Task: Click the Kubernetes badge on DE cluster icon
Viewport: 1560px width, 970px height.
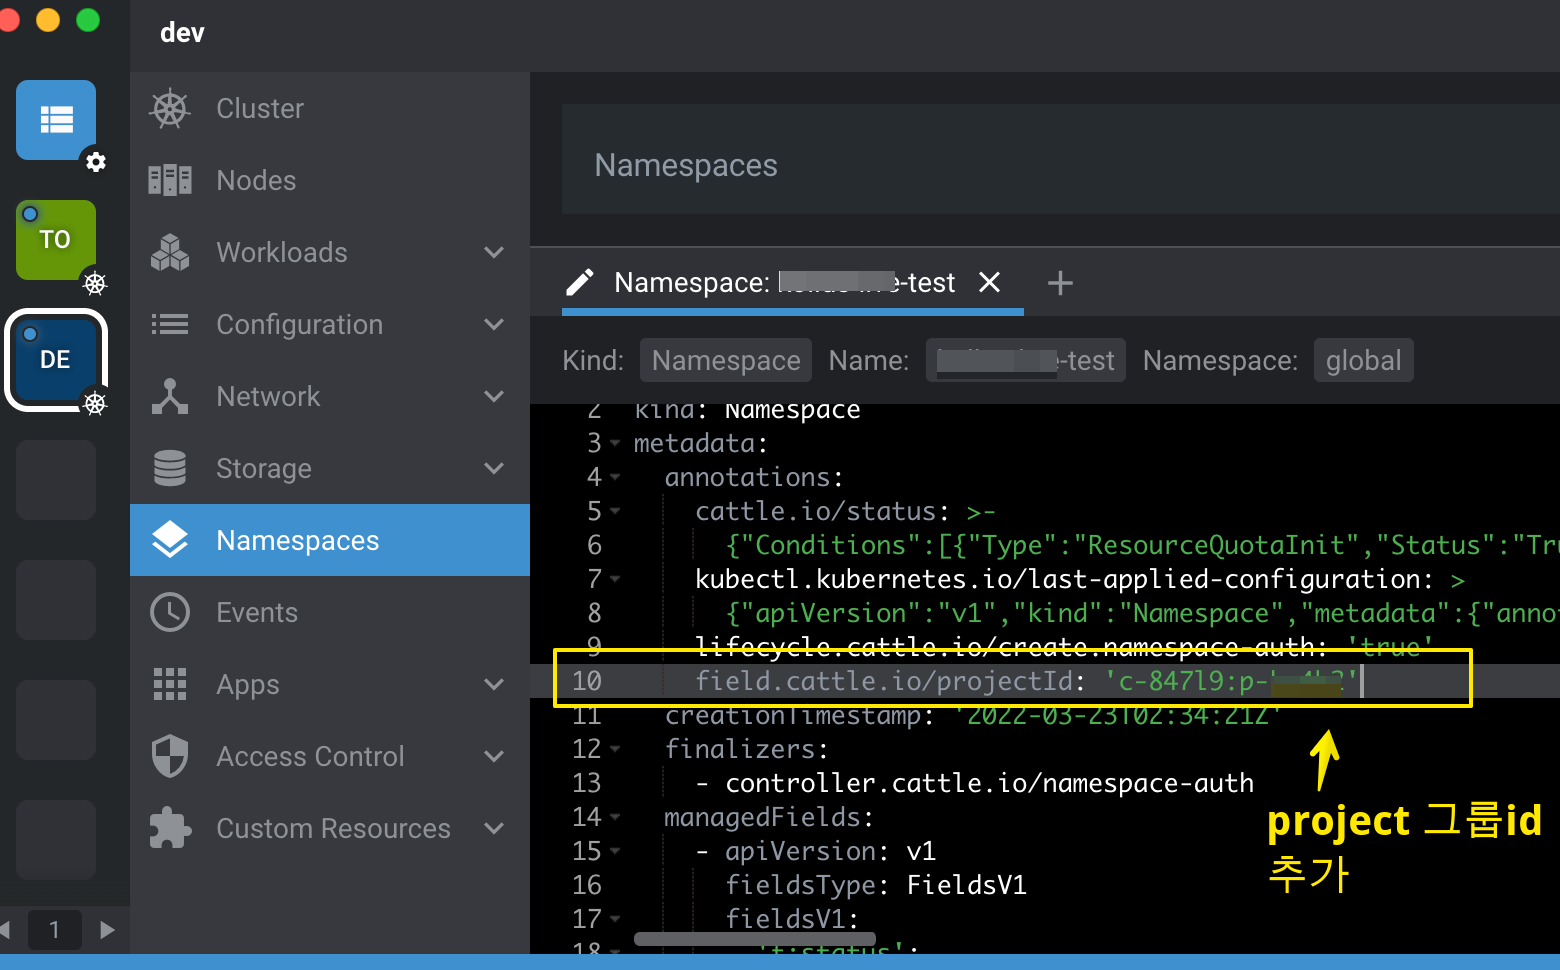Action: click(95, 403)
